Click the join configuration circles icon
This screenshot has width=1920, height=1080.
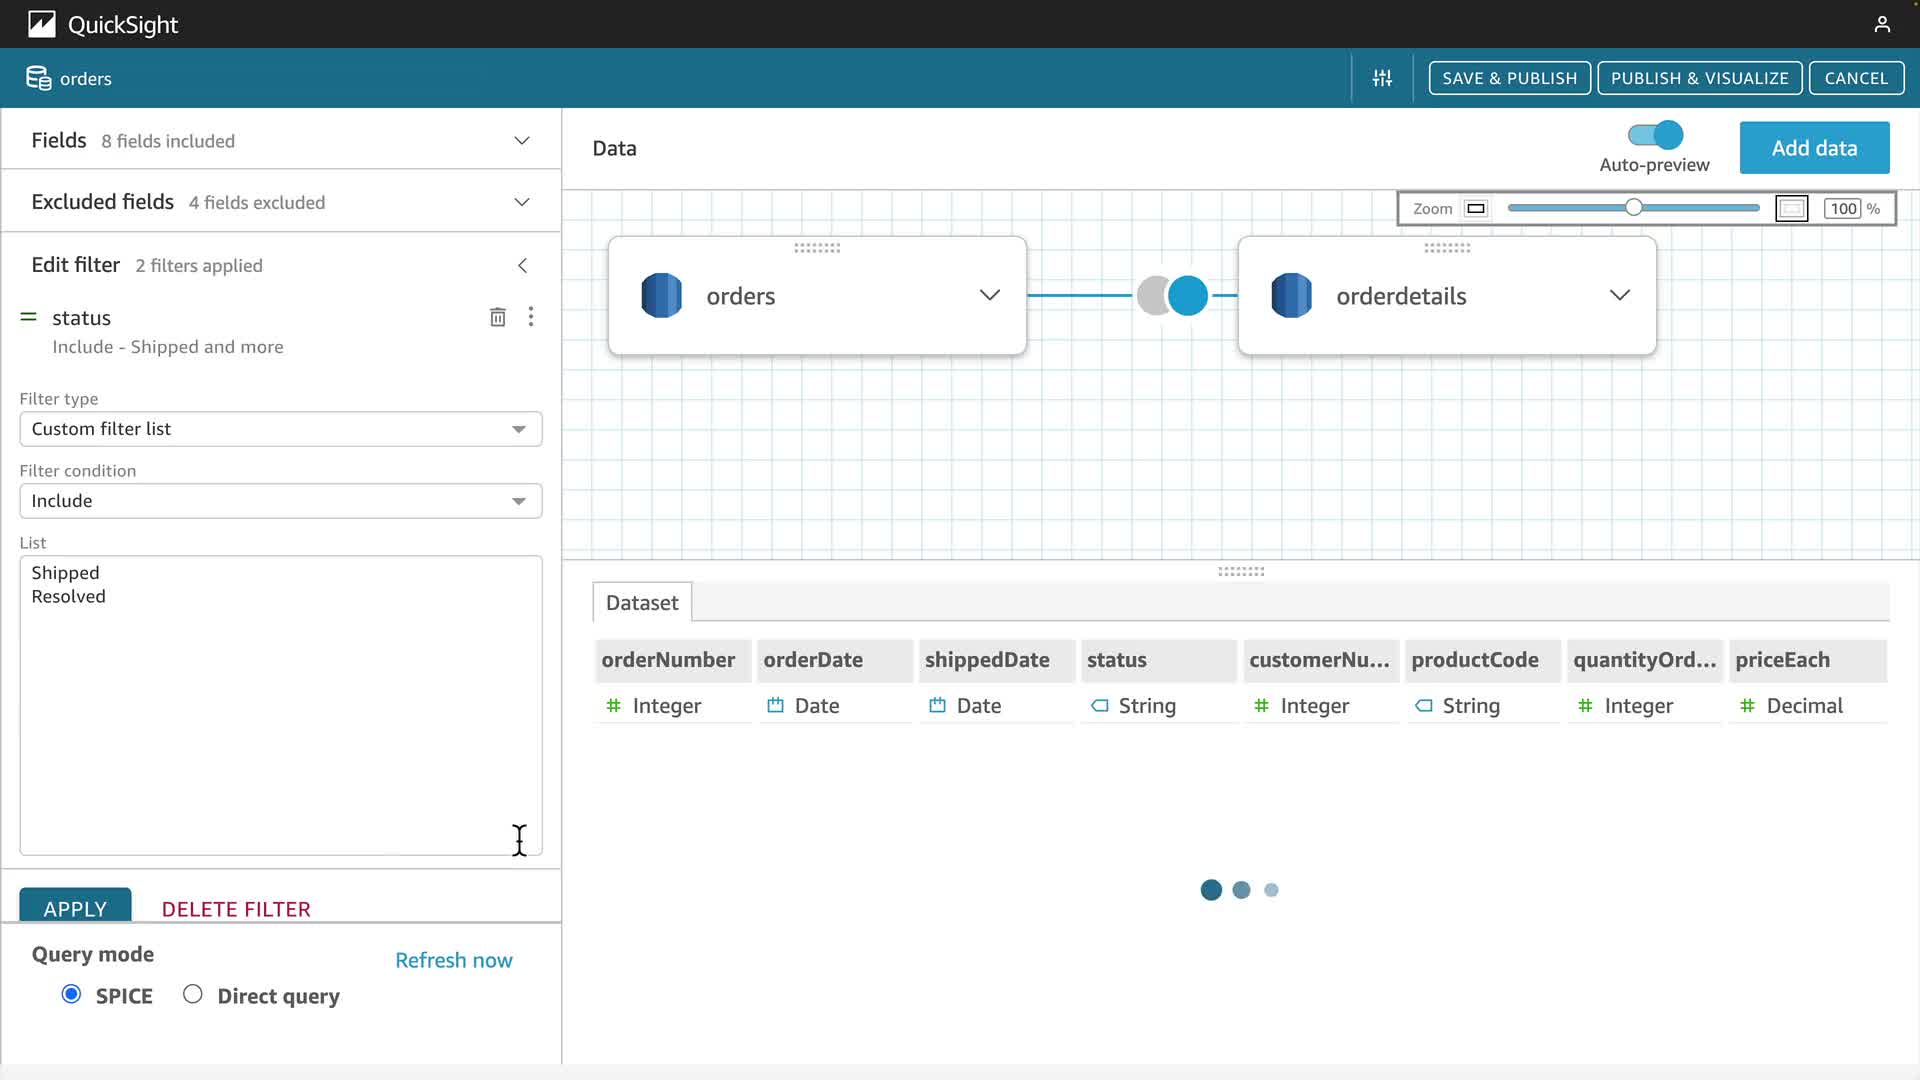1172,296
